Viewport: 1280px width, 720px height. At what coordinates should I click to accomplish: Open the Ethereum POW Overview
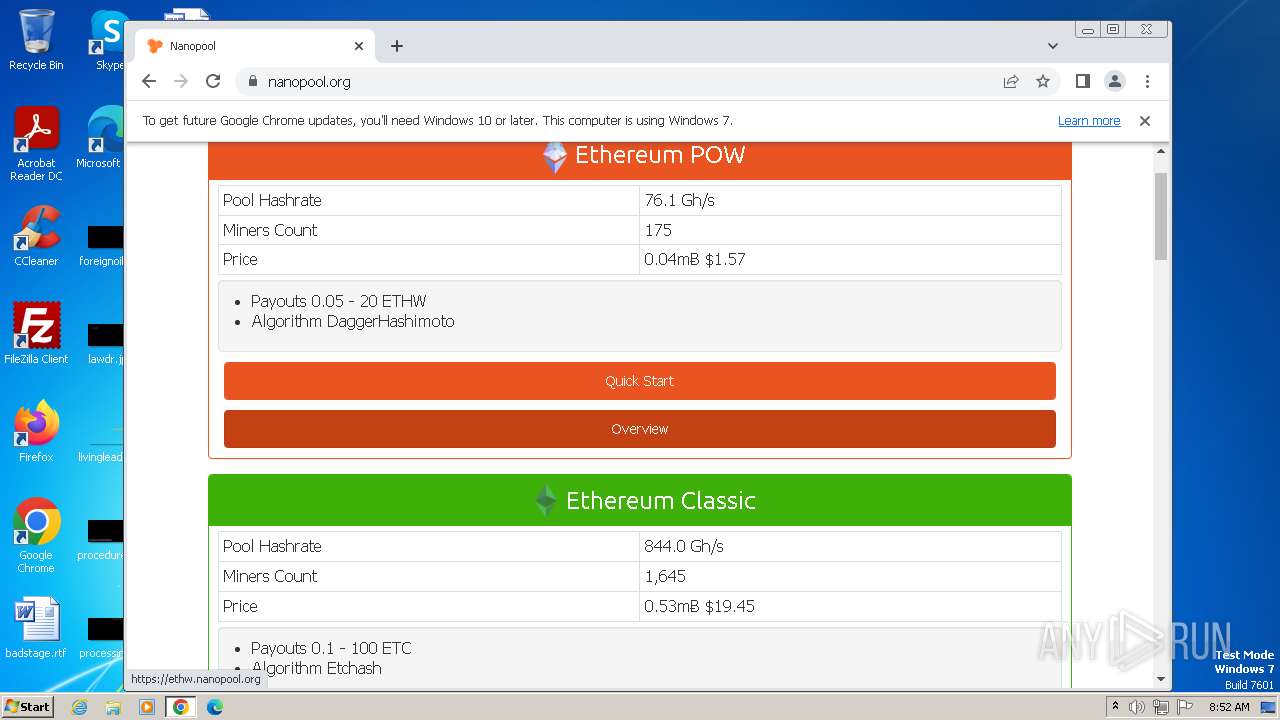[640, 429]
